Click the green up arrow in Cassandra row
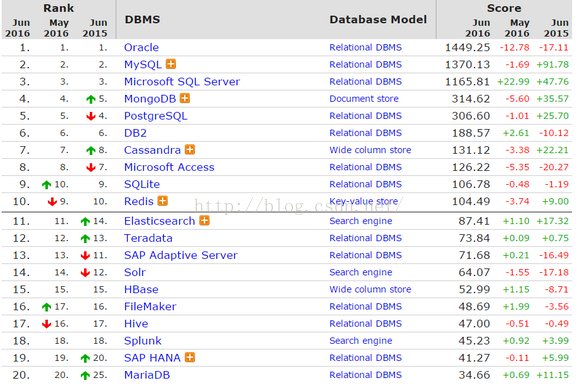 91,150
